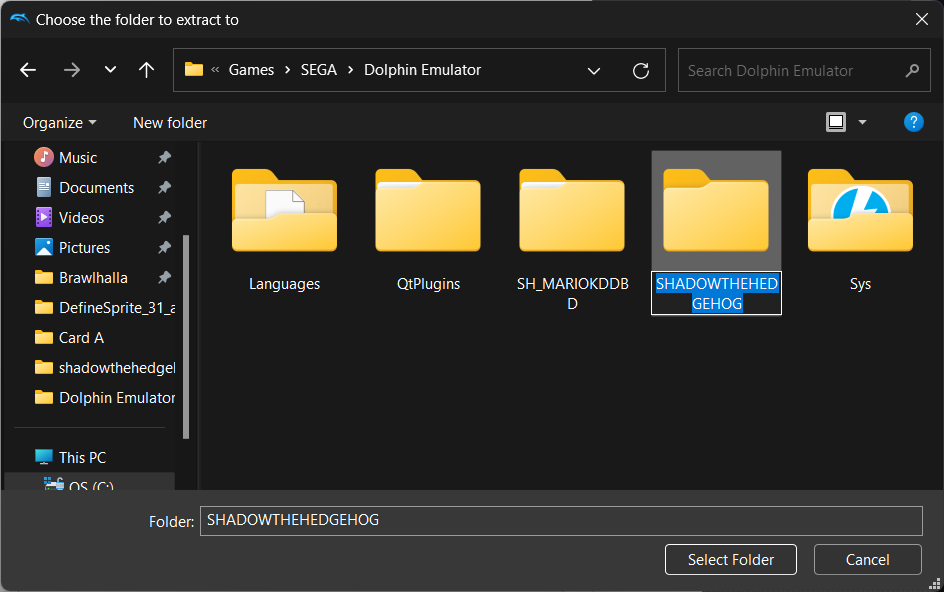Click the pin icon next to Music
Viewport: 944px width, 592px height.
point(164,158)
